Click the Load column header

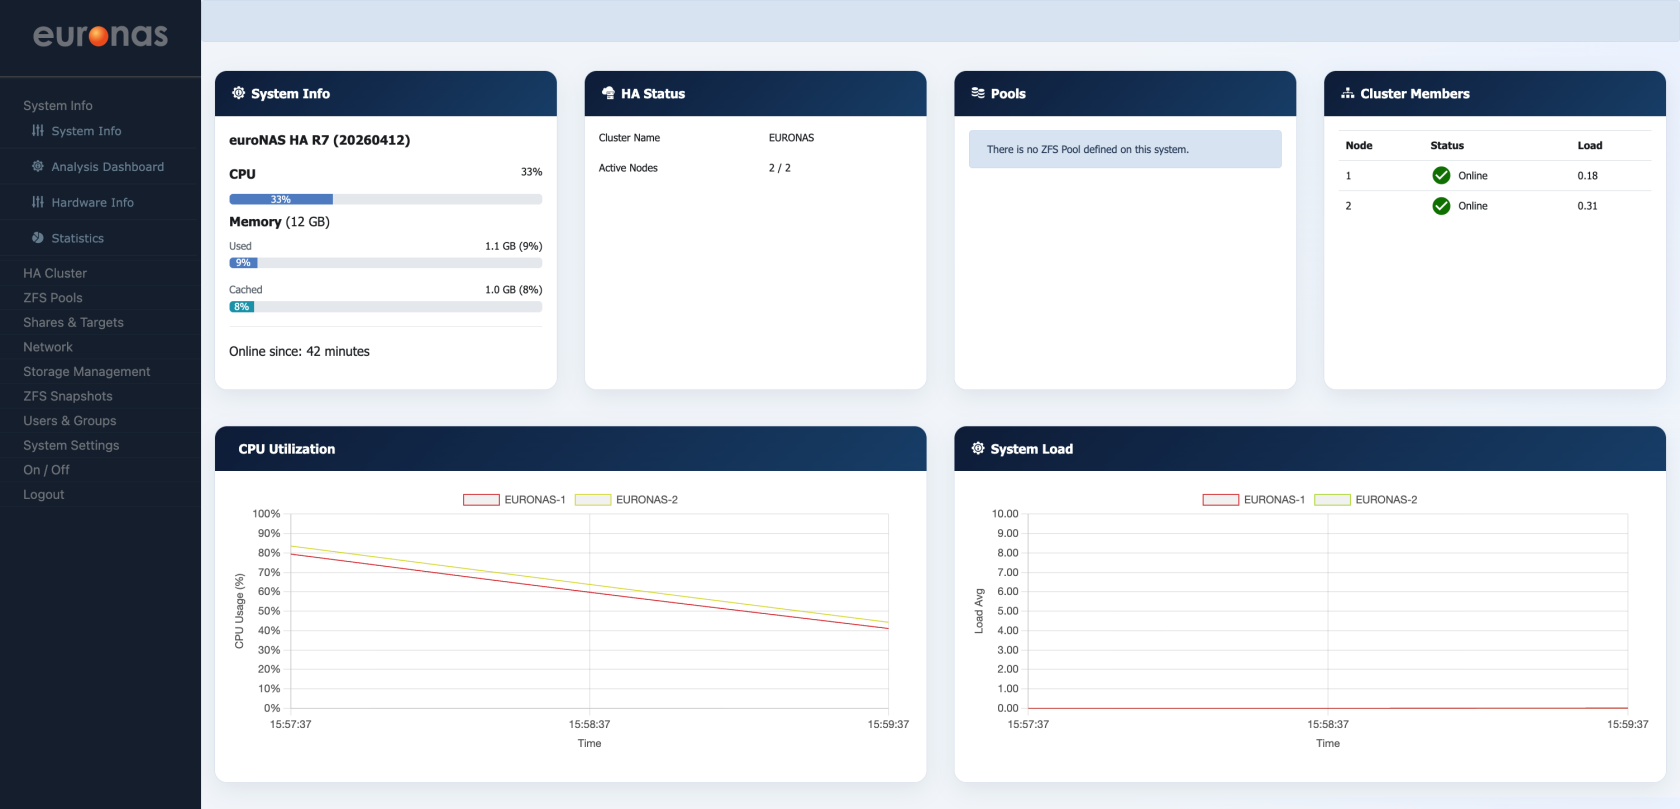pyautogui.click(x=1590, y=146)
